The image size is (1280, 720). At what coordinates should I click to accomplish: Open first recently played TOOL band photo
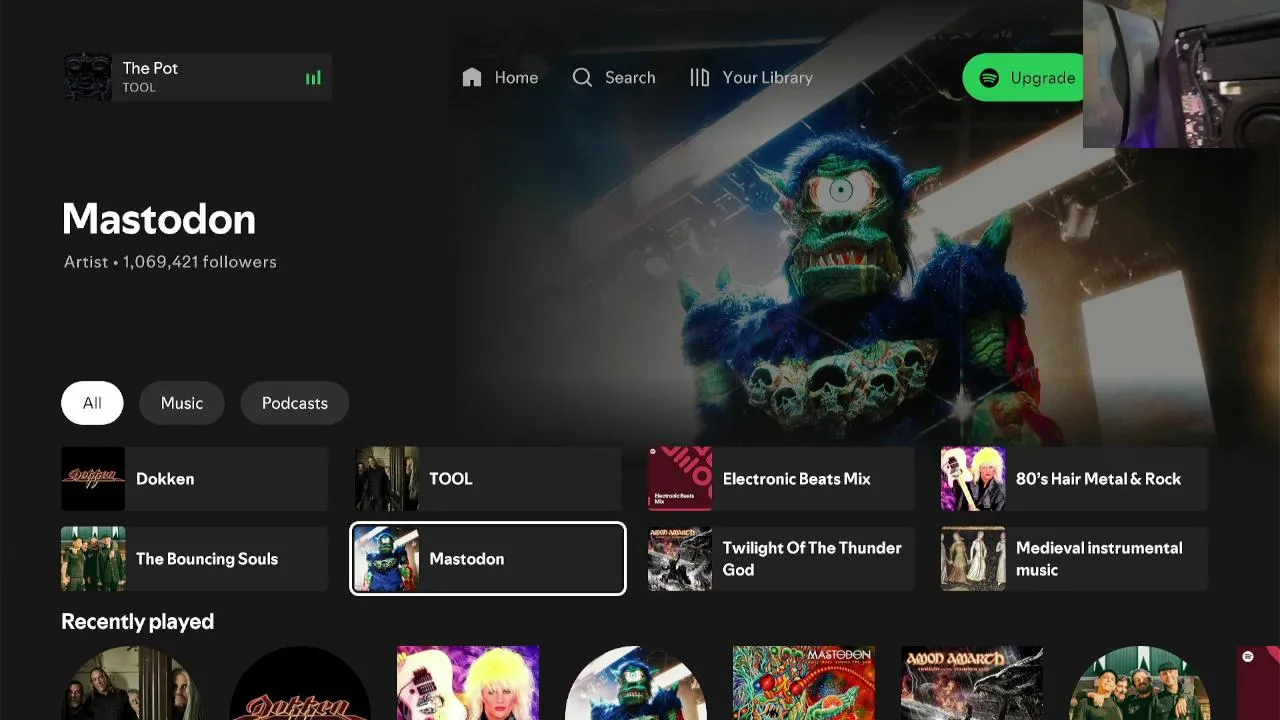click(x=132, y=683)
